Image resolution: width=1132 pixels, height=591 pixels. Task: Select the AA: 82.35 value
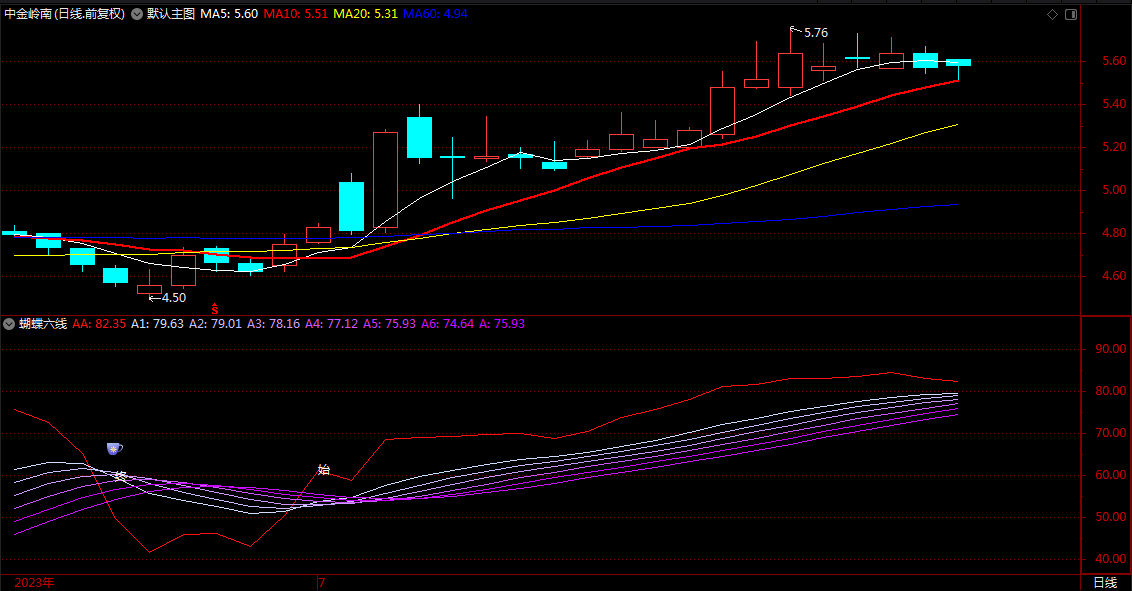click(x=99, y=324)
